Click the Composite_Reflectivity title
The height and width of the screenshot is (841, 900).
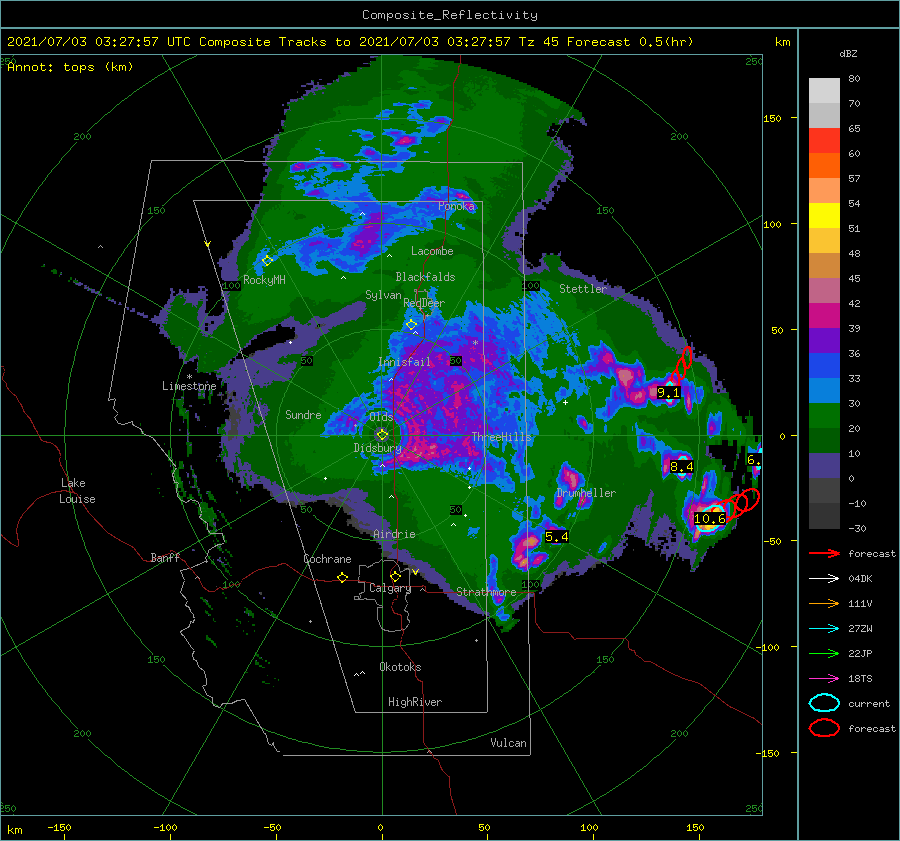pyautogui.click(x=449, y=15)
